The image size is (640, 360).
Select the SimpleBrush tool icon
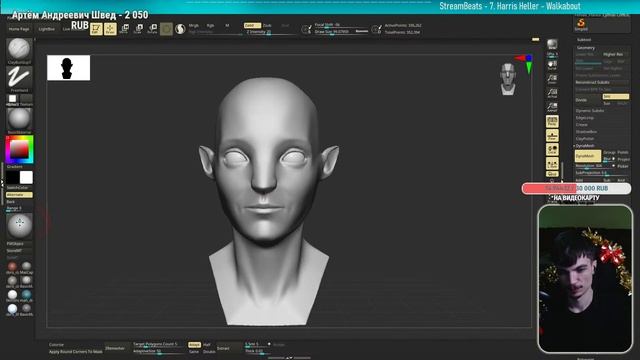pos(581,24)
